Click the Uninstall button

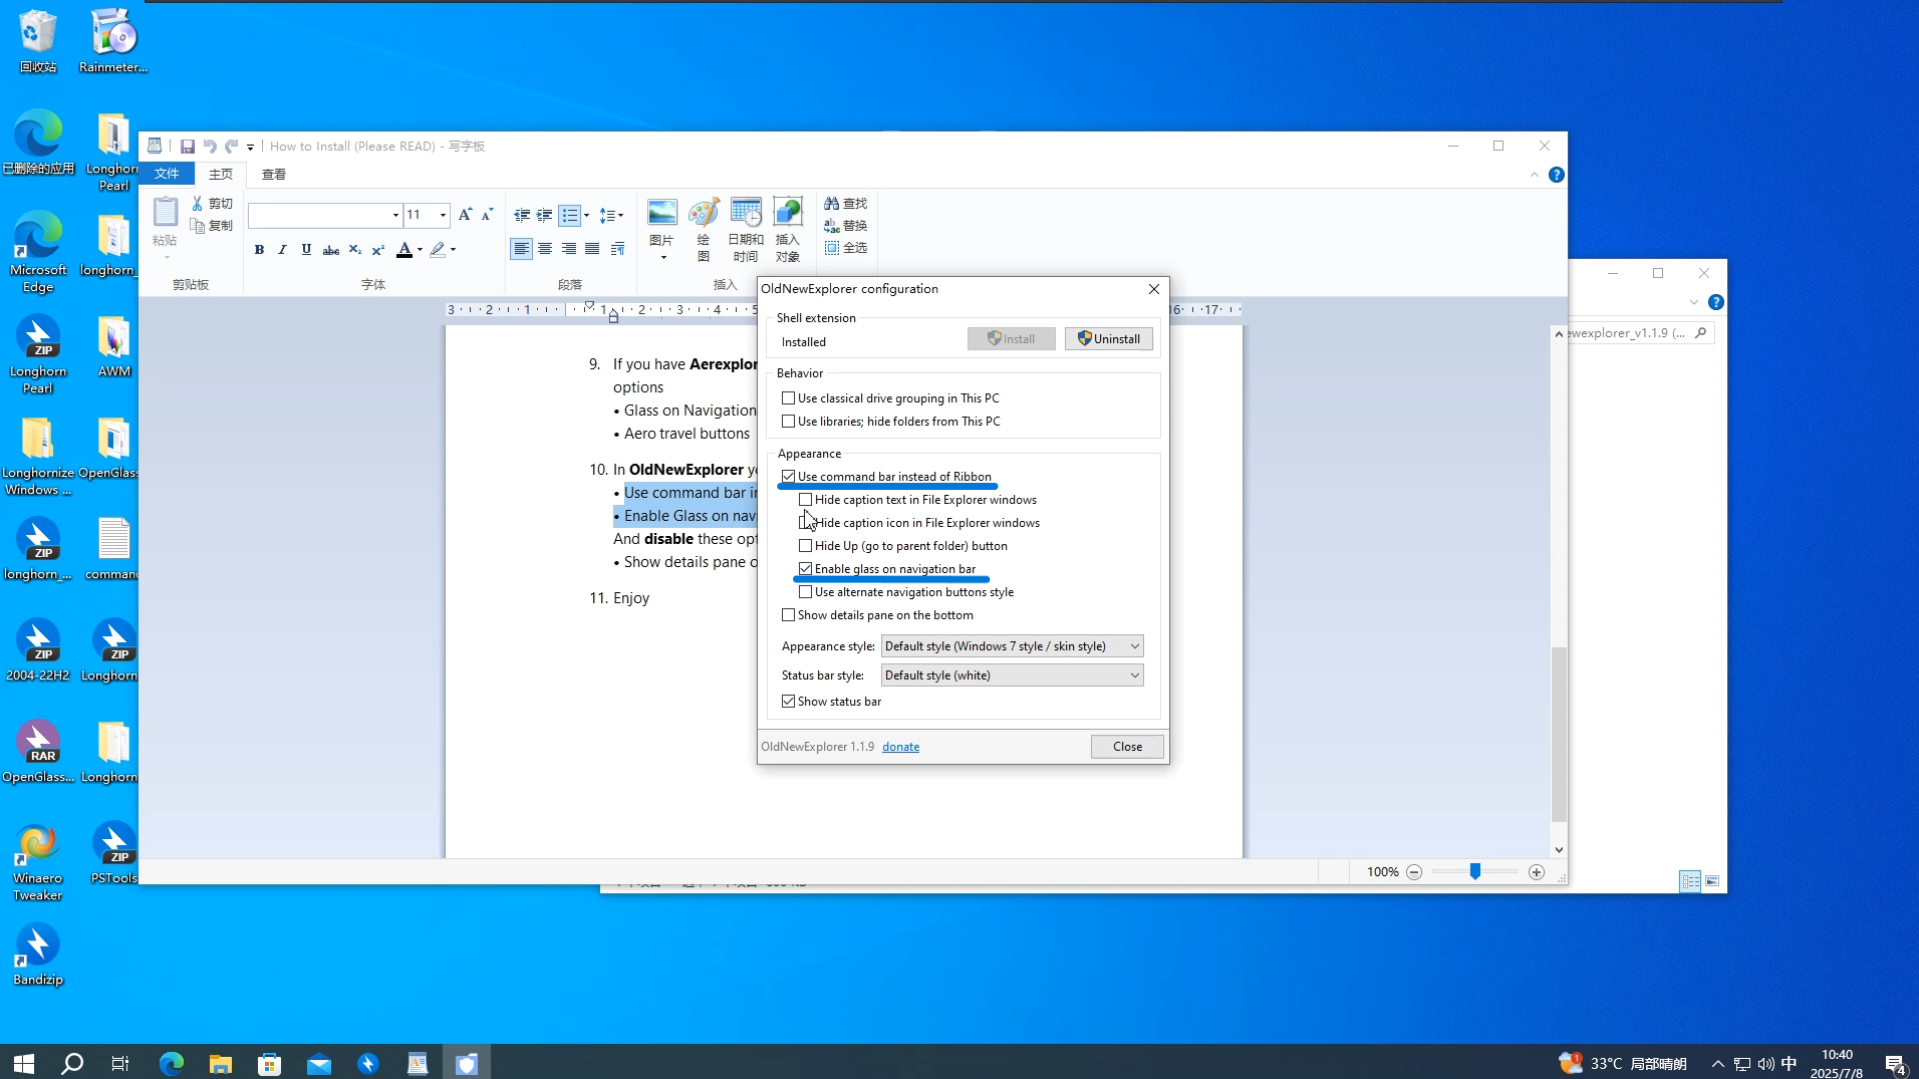point(1109,339)
